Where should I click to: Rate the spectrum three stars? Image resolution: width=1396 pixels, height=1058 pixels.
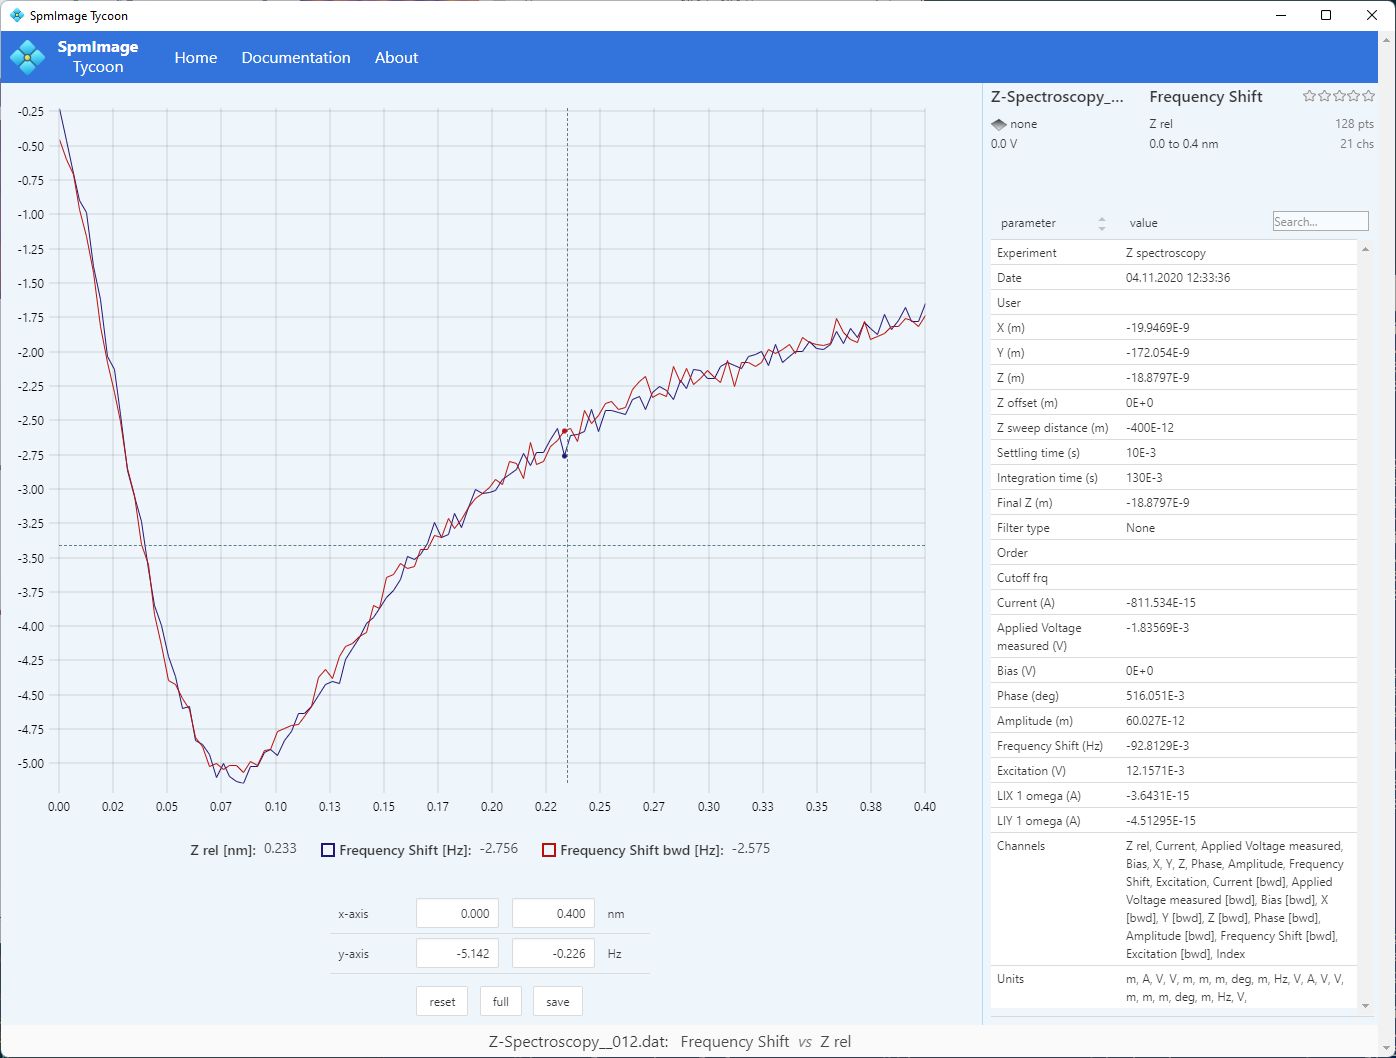1339,96
